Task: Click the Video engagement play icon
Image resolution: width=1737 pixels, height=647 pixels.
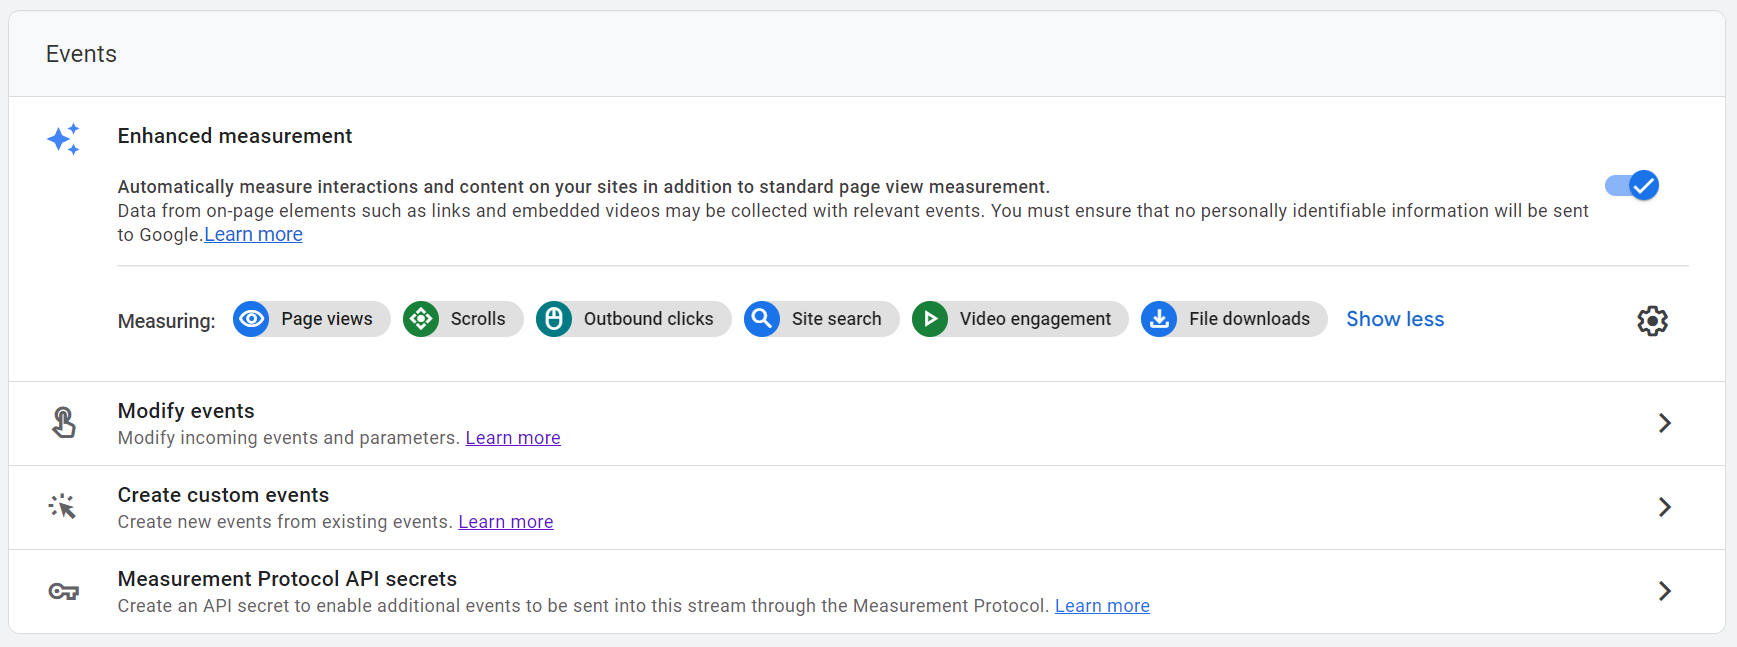Action: [930, 319]
